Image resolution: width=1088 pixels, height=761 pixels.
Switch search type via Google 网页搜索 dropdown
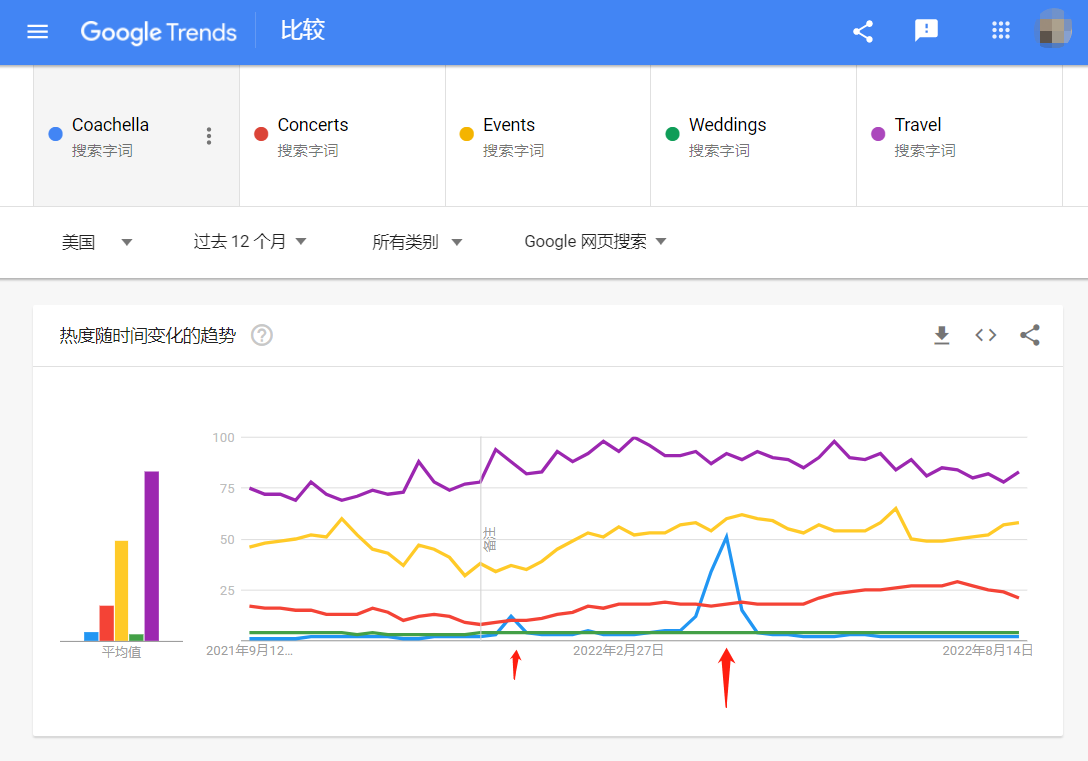coord(594,242)
